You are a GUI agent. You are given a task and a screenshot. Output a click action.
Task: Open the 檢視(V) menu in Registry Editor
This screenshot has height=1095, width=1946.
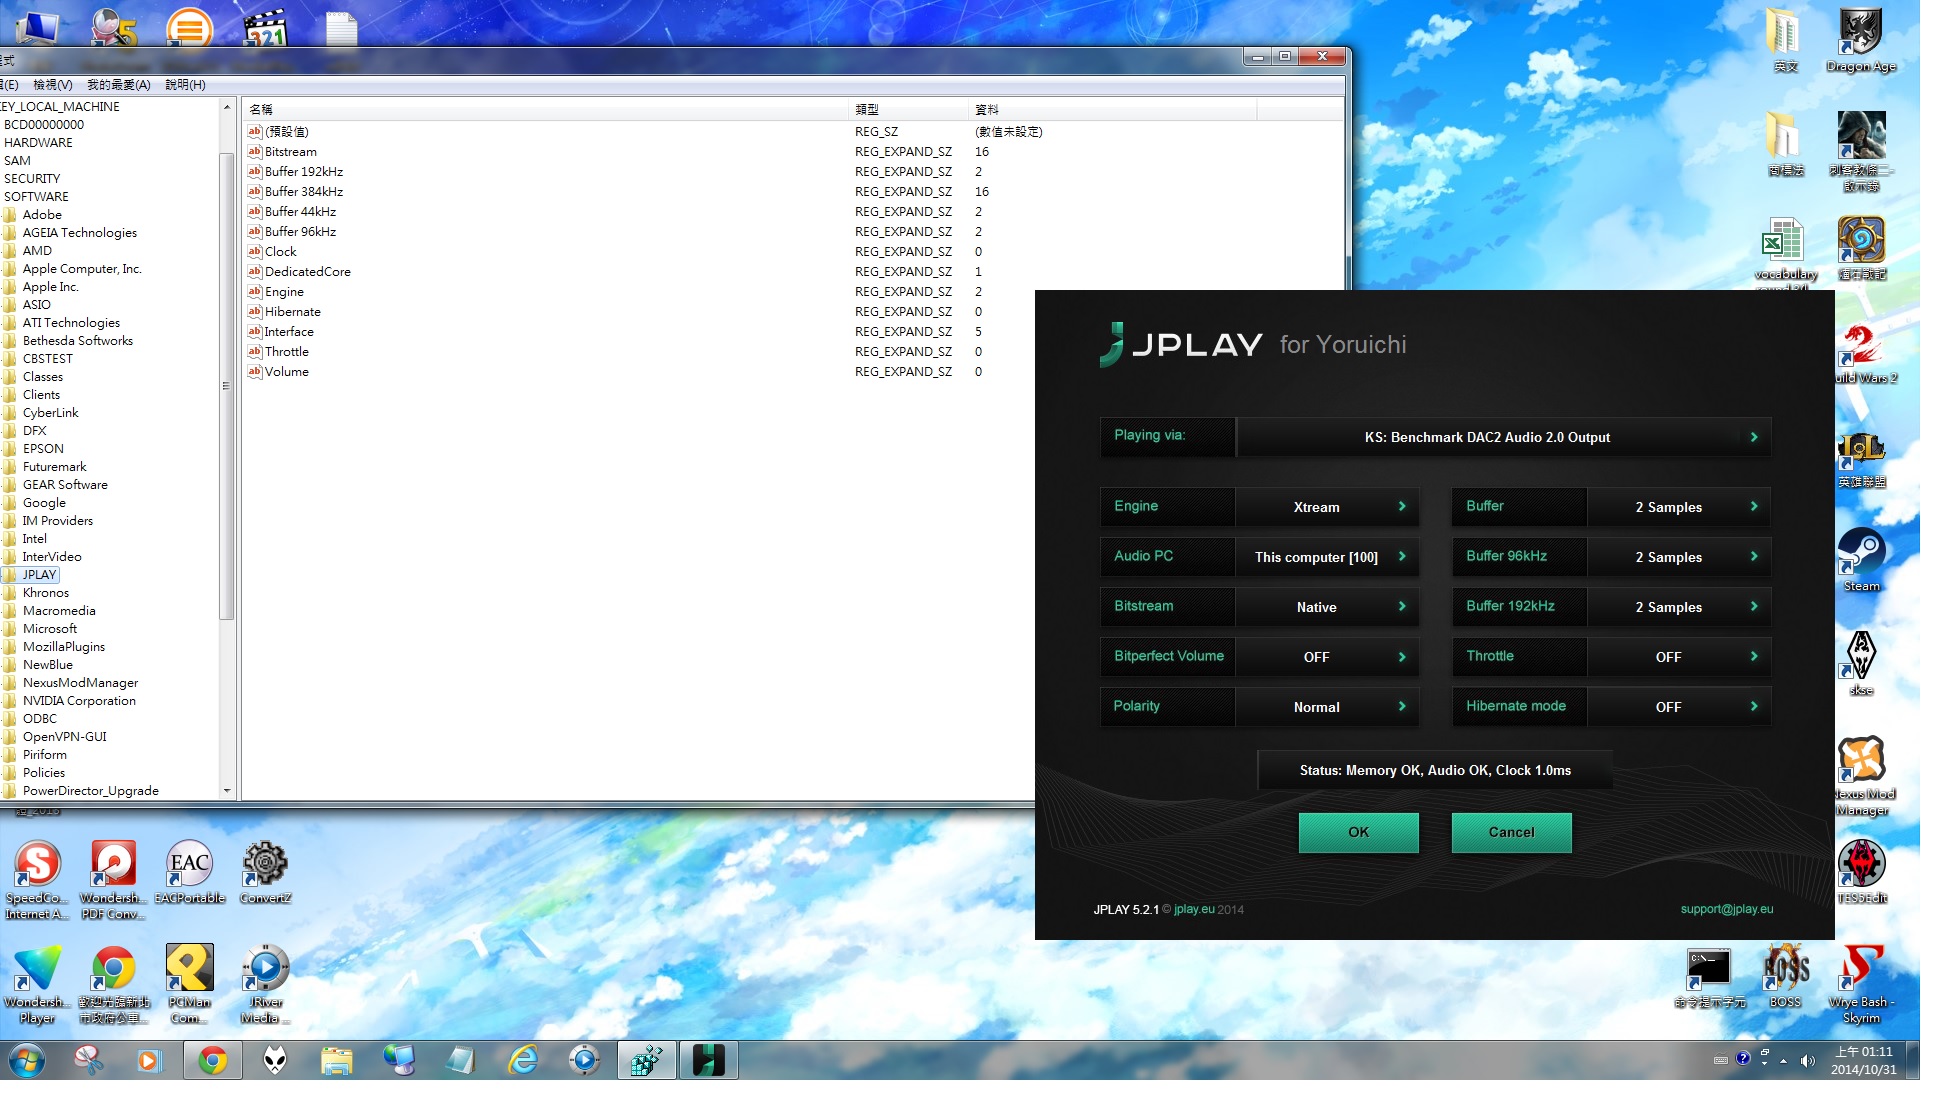point(52,85)
